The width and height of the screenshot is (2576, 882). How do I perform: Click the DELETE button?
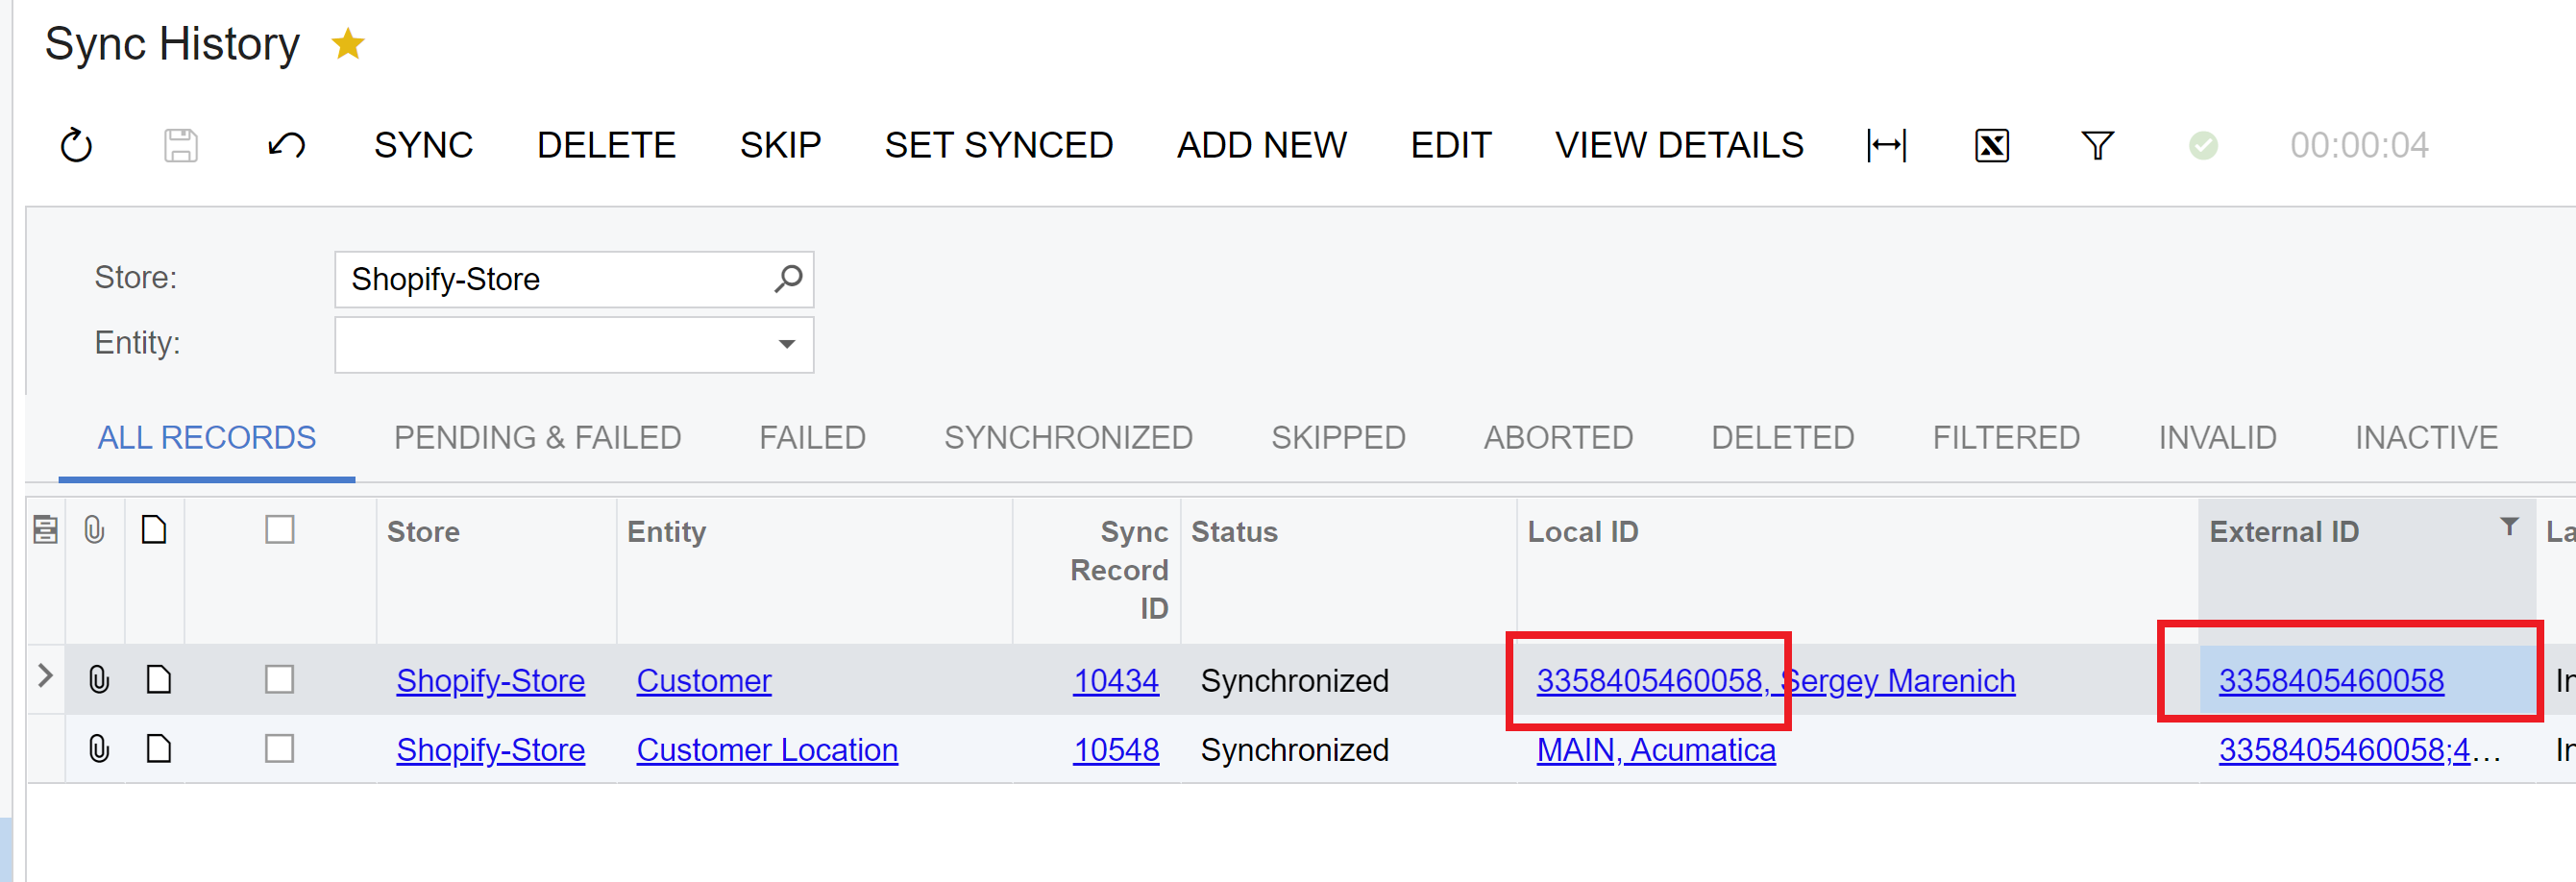coord(606,146)
